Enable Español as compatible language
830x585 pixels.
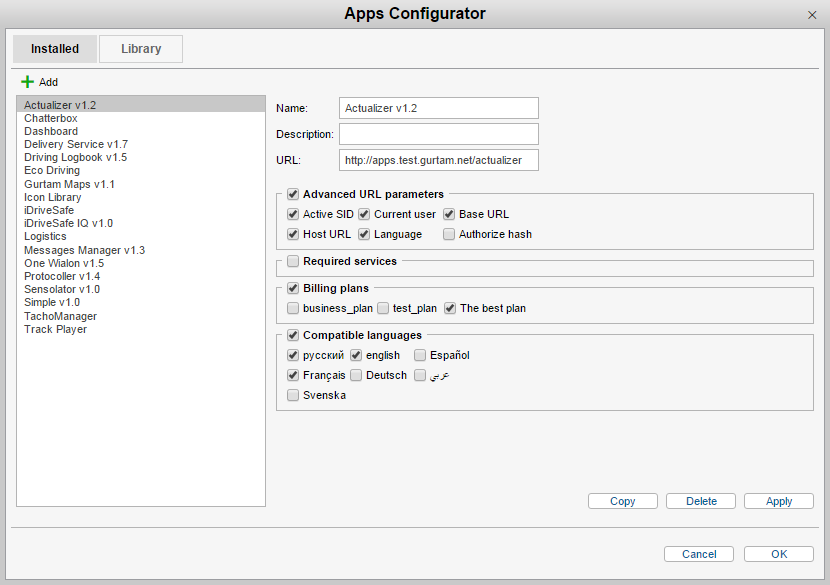pyautogui.click(x=420, y=355)
